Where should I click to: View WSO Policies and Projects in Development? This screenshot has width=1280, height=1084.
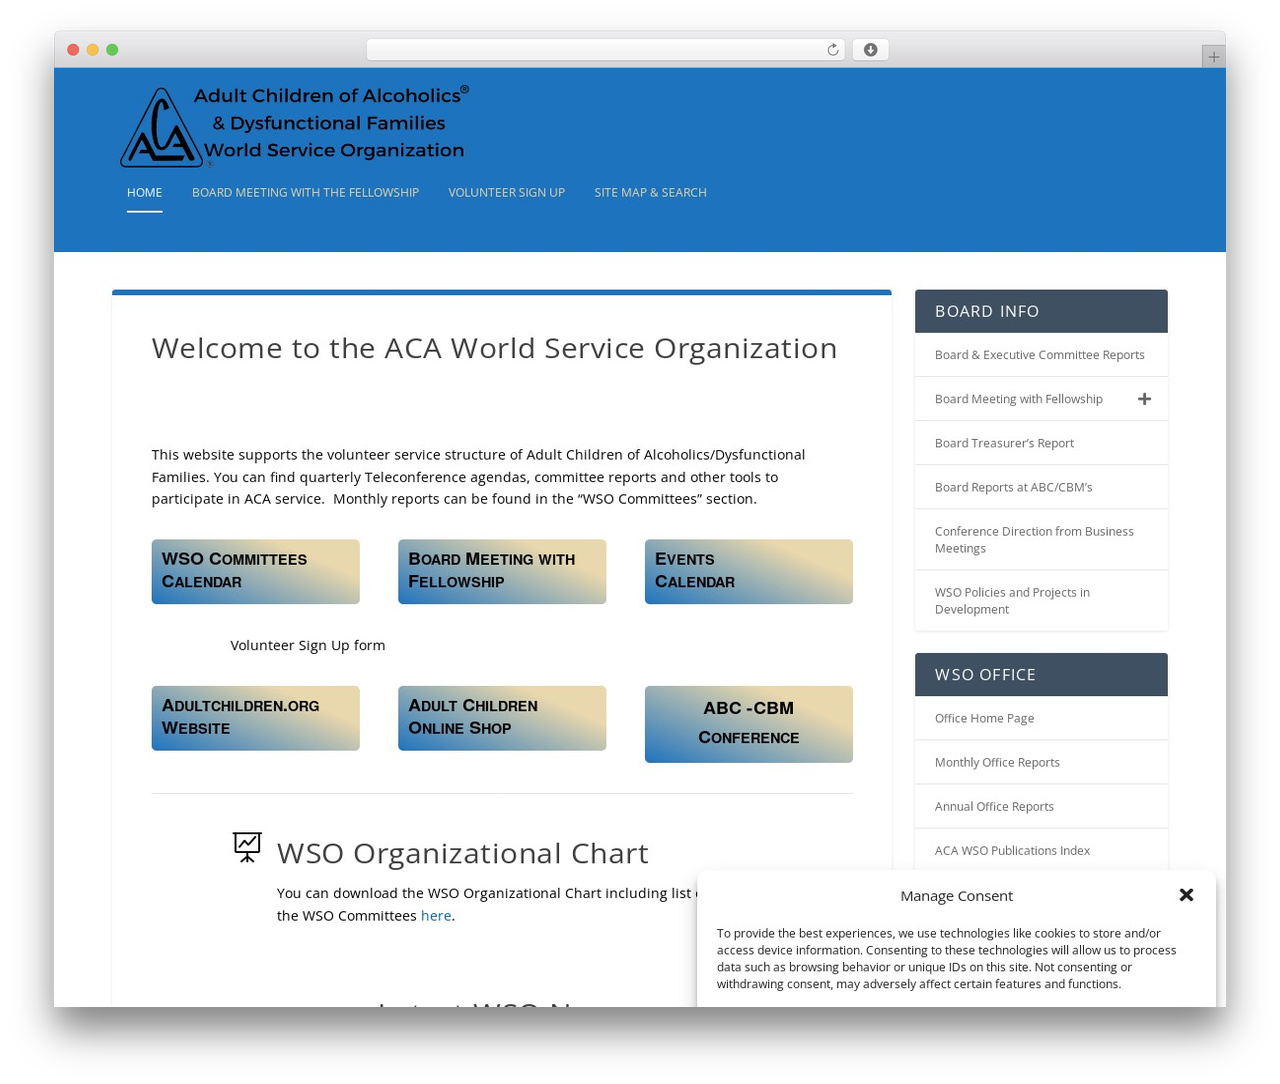pos(1012,601)
